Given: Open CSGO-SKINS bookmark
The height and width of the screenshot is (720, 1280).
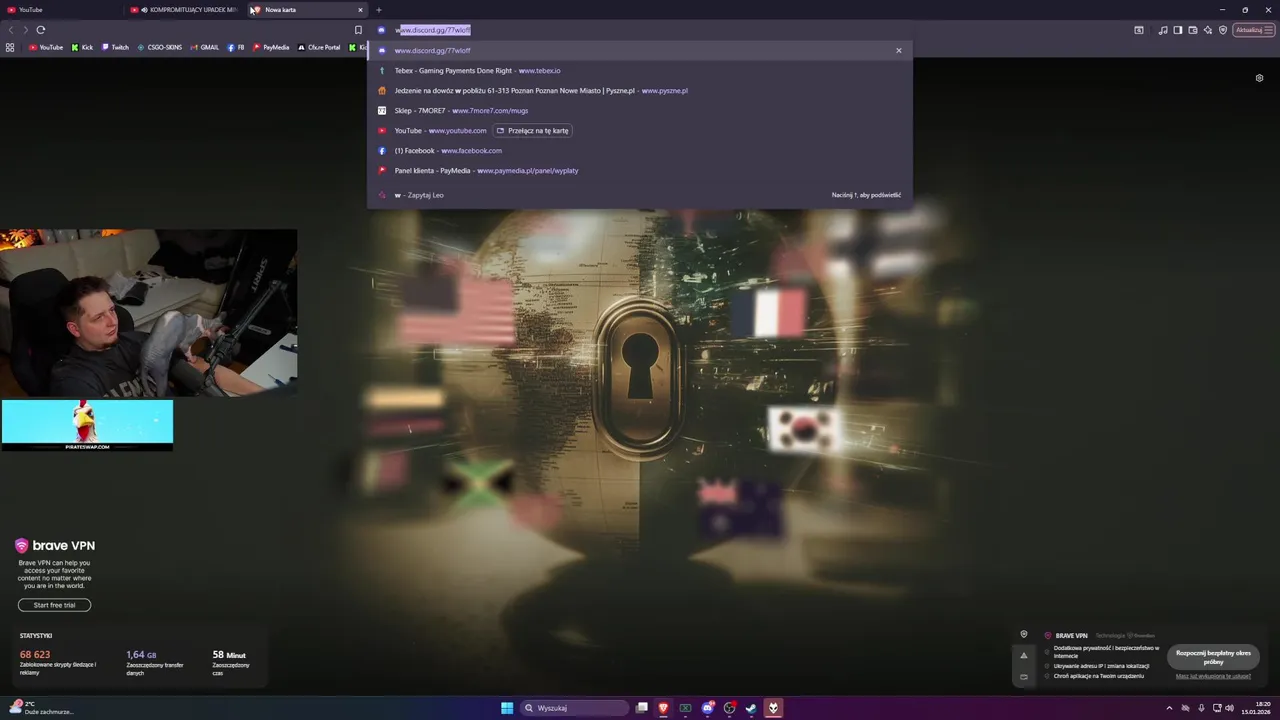Looking at the screenshot, I should [160, 47].
